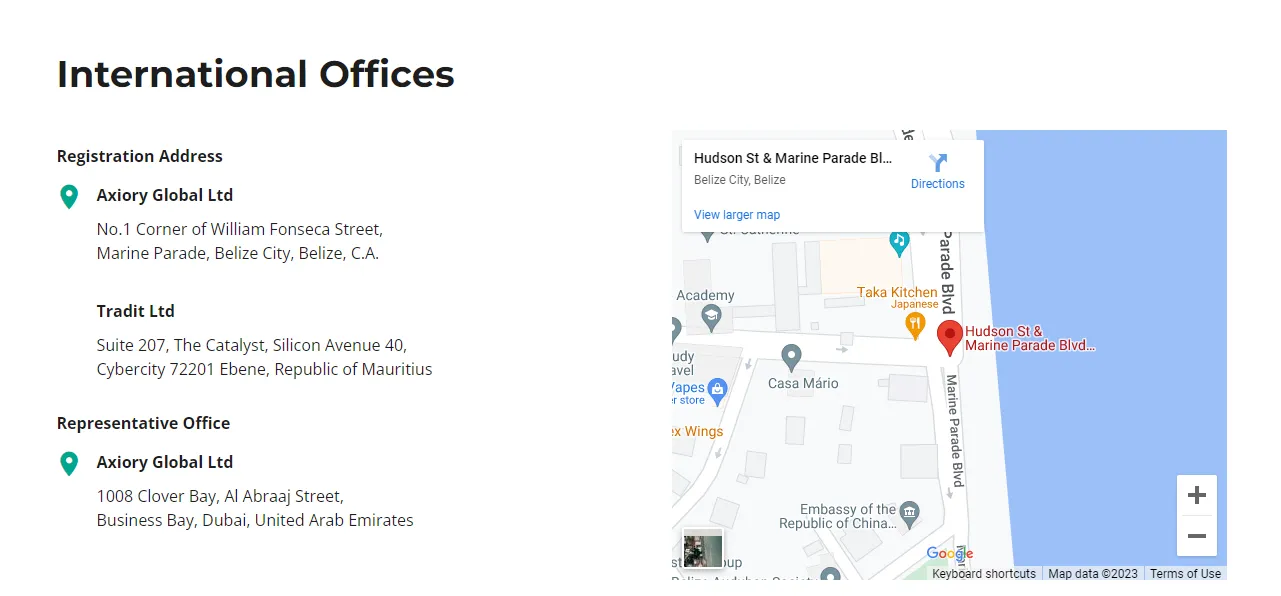Select the Taka Kitchen restaurant marker
1281x596 pixels.
pyautogui.click(x=914, y=324)
